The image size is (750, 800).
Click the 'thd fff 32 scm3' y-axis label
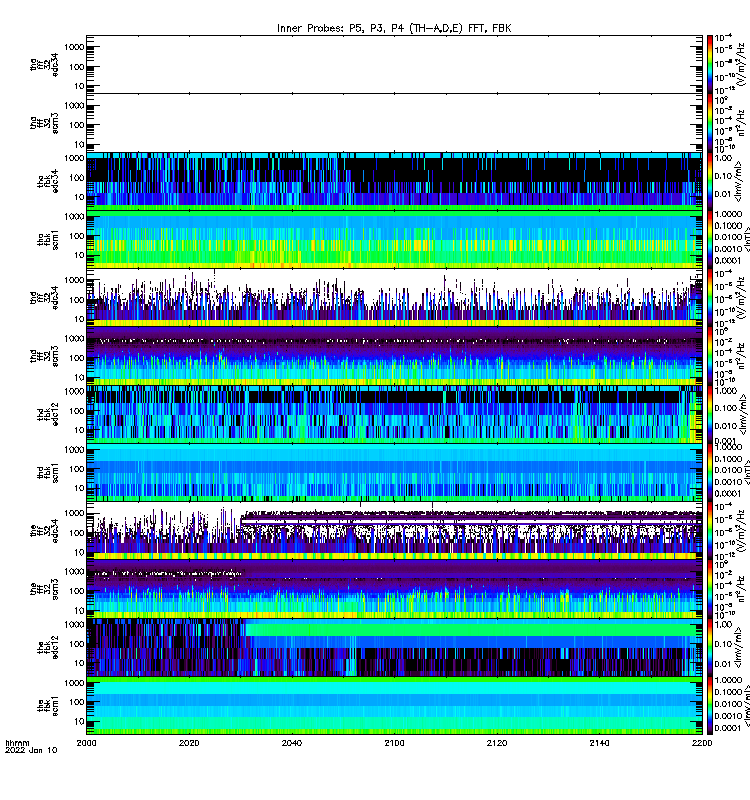pyautogui.click(x=44, y=356)
